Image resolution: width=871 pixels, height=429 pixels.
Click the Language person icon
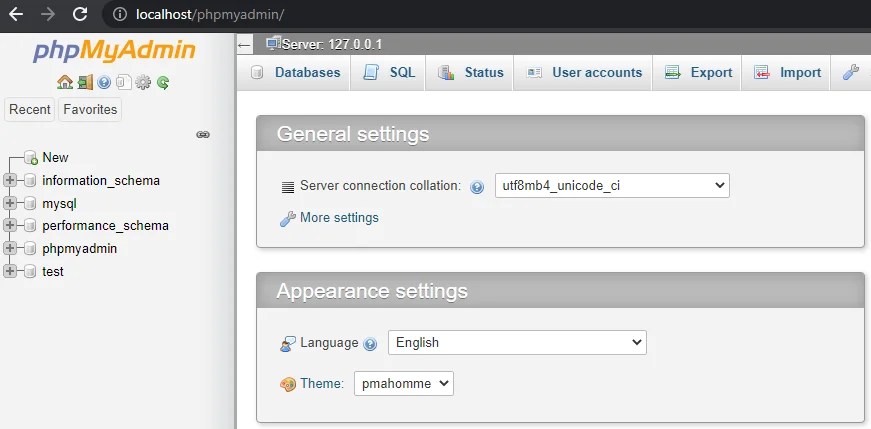[288, 344]
